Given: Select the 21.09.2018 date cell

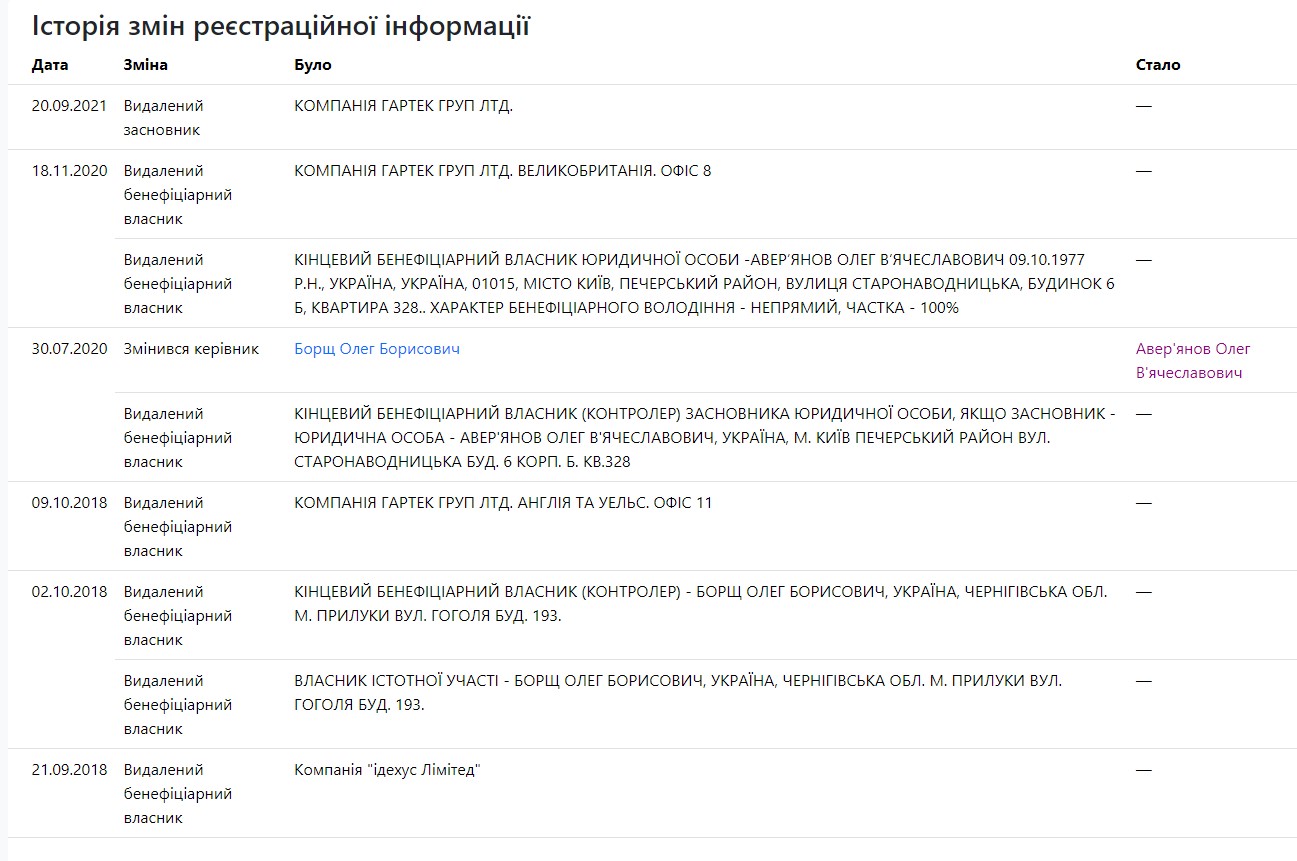Looking at the screenshot, I should click(69, 770).
